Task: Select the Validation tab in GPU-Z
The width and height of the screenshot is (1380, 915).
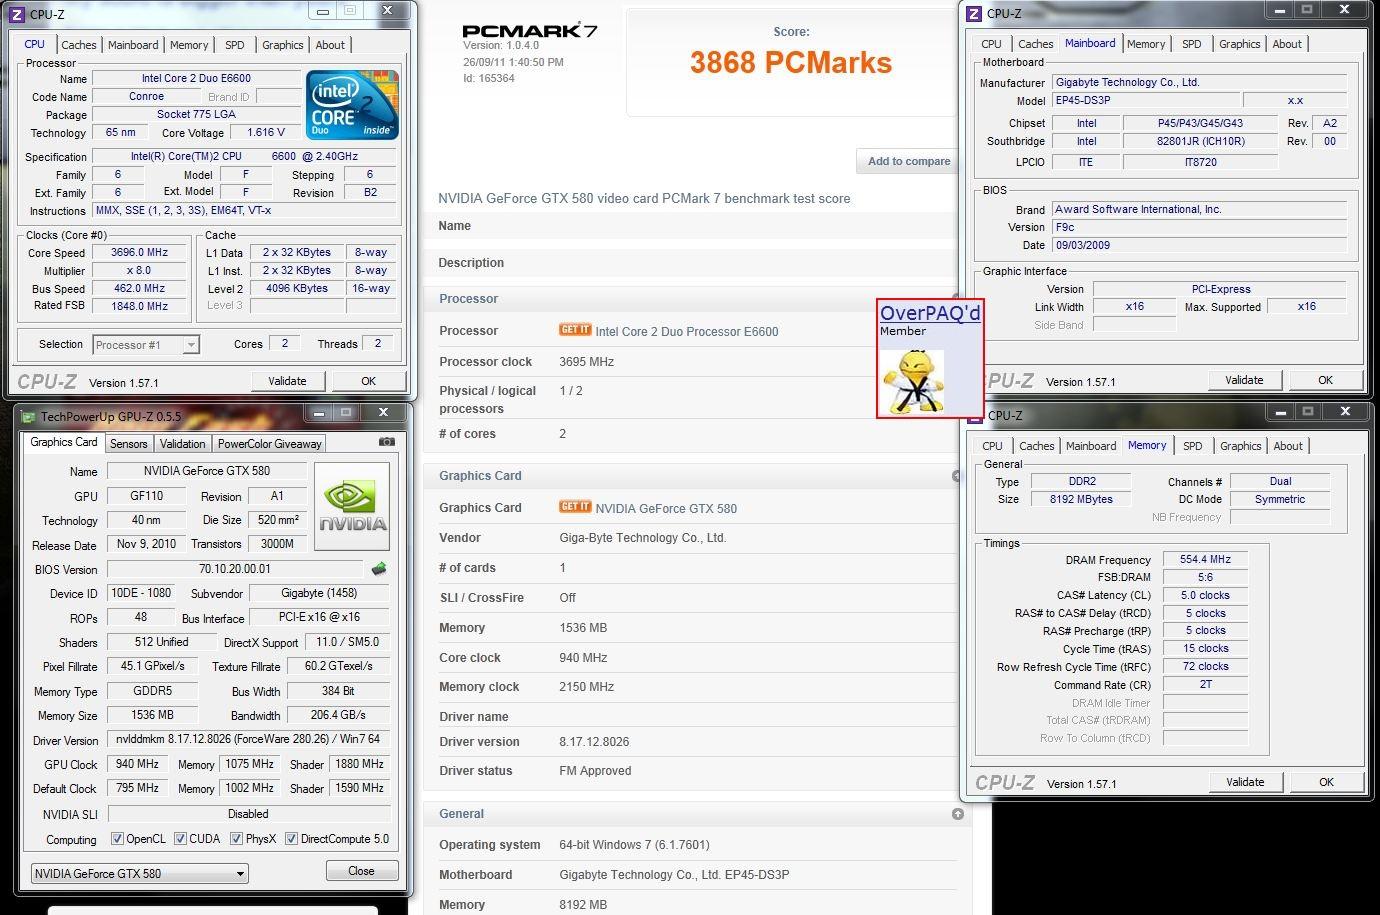Action: pos(182,444)
